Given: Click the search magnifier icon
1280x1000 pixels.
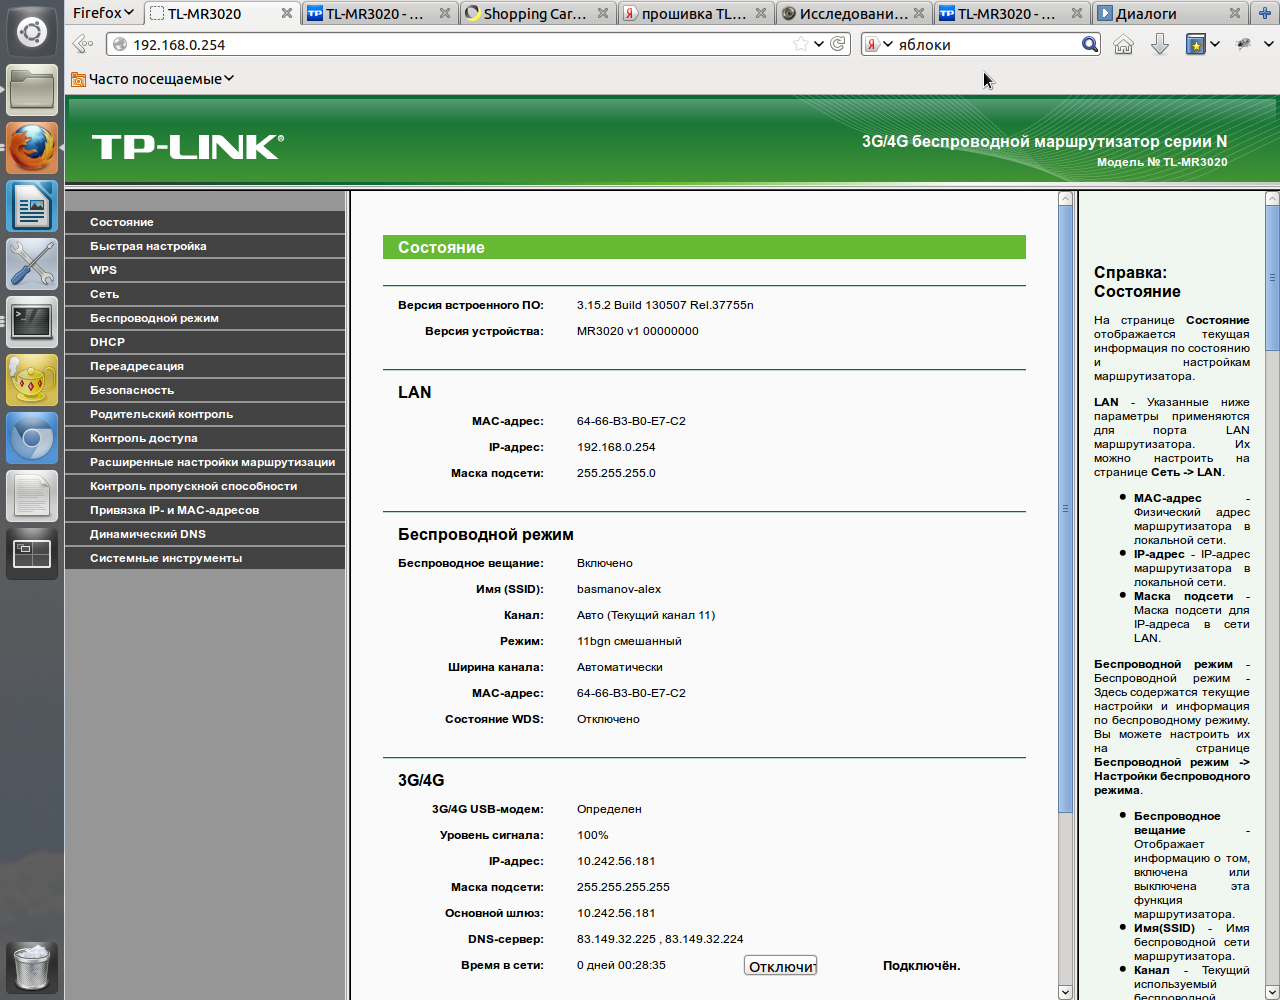Looking at the screenshot, I should tap(1090, 44).
